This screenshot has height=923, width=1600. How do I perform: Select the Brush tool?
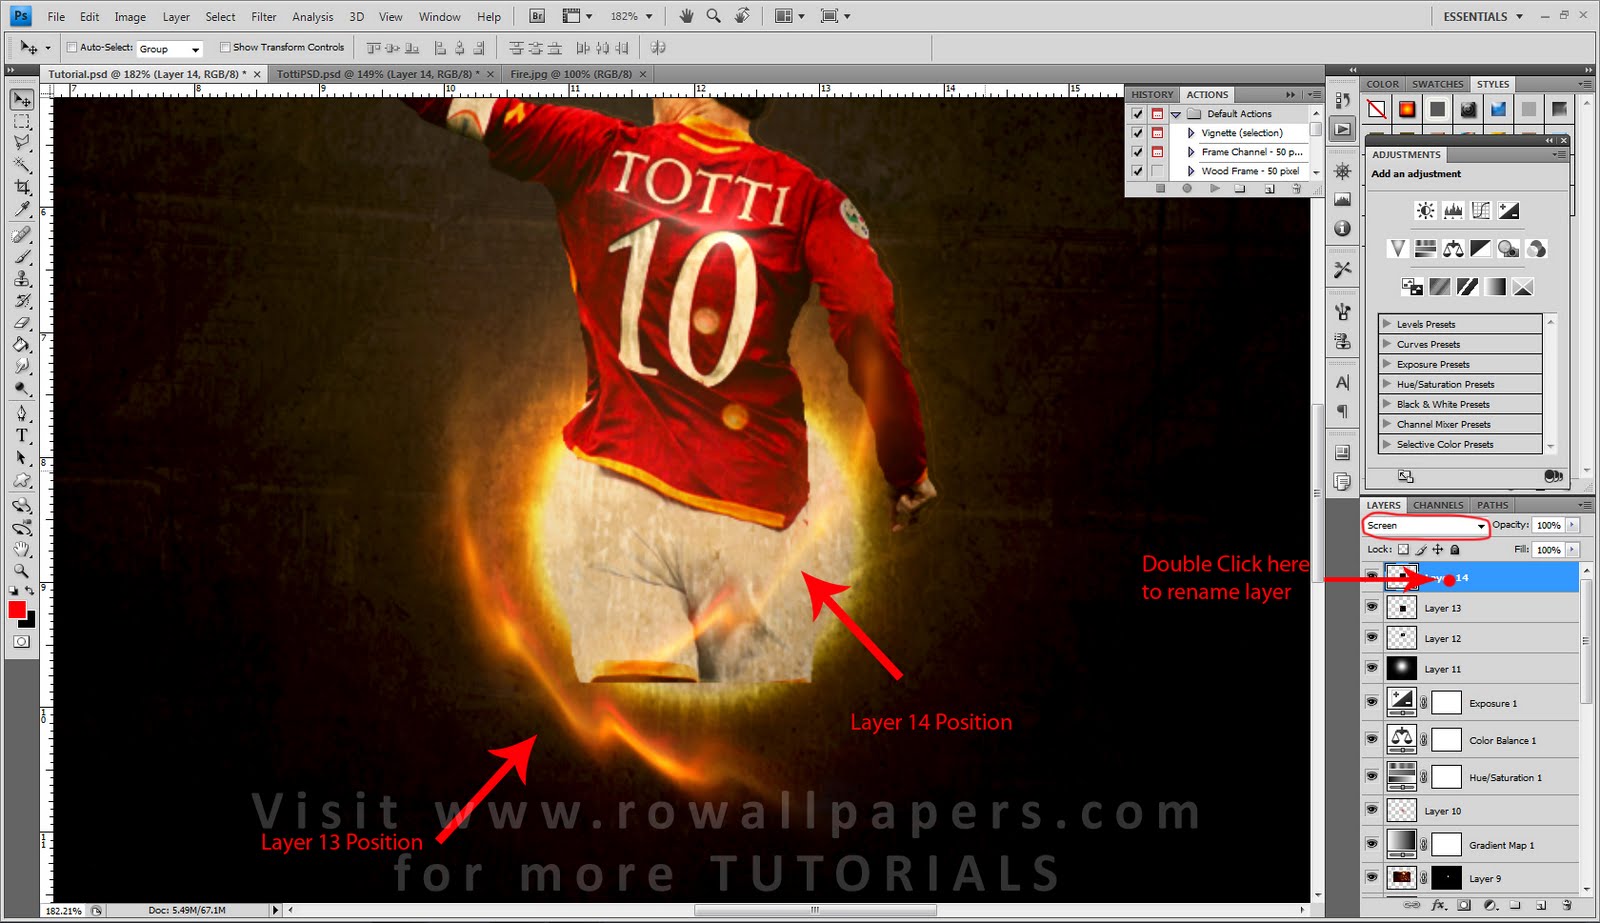click(x=22, y=257)
